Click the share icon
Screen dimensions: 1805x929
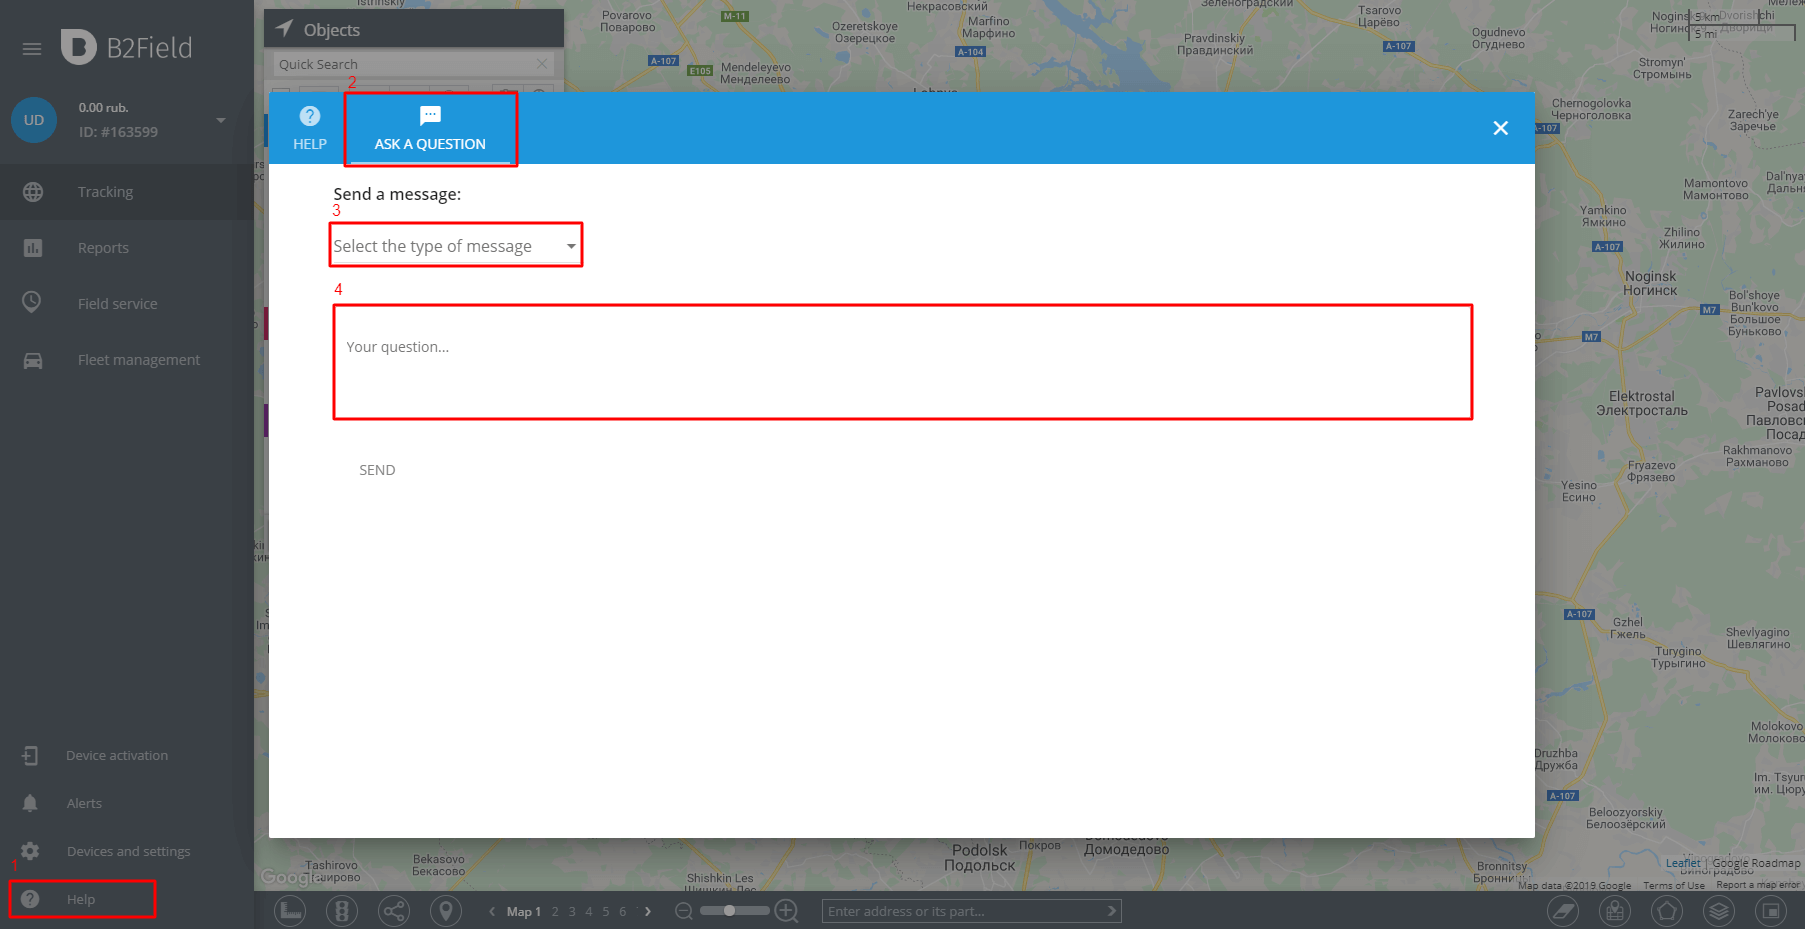pos(394,911)
